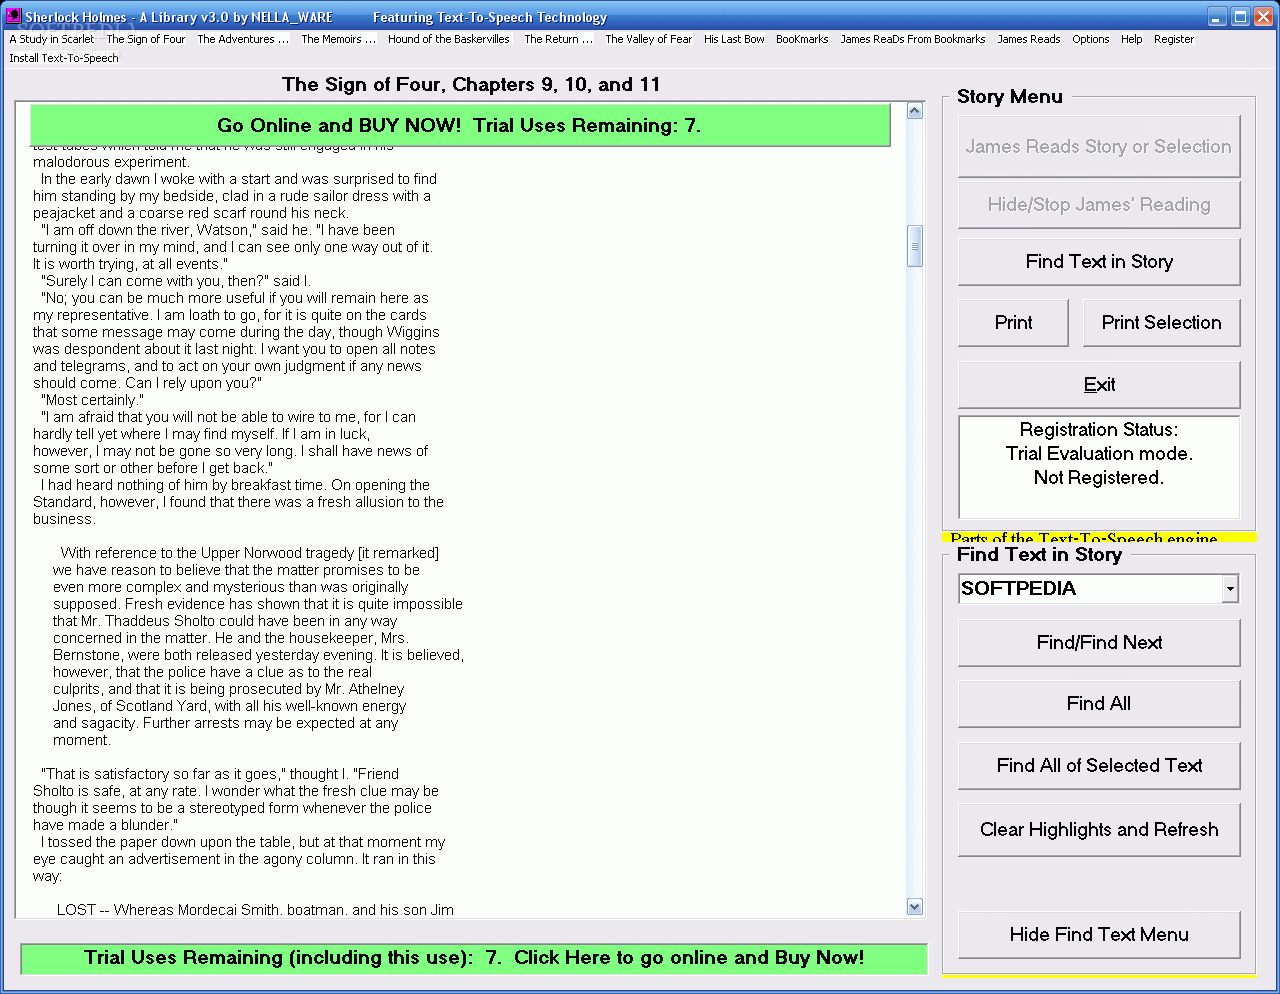The image size is (1280, 994).
Task: Click the yellow Text-To-Speech engine ticker
Action: coord(1099,537)
